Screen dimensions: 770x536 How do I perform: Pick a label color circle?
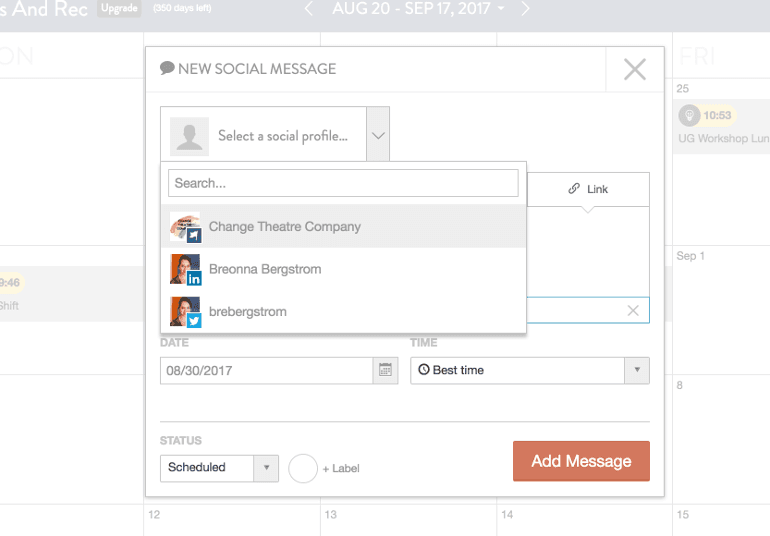pos(303,468)
